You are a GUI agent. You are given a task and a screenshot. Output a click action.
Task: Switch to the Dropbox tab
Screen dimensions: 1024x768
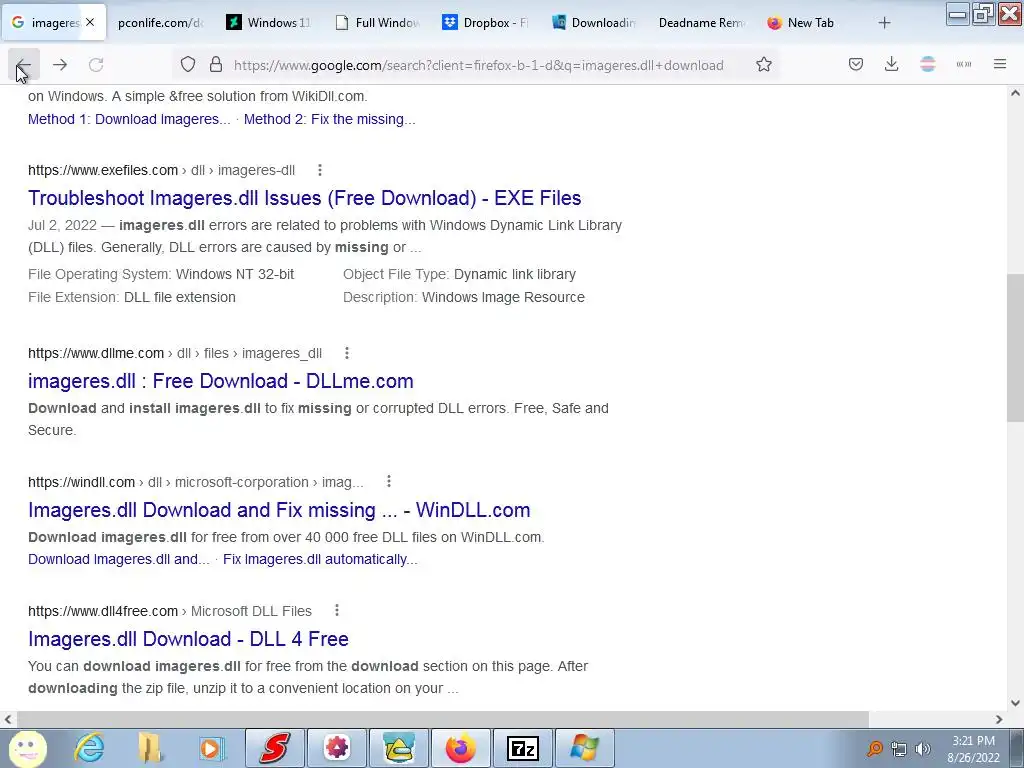click(485, 23)
